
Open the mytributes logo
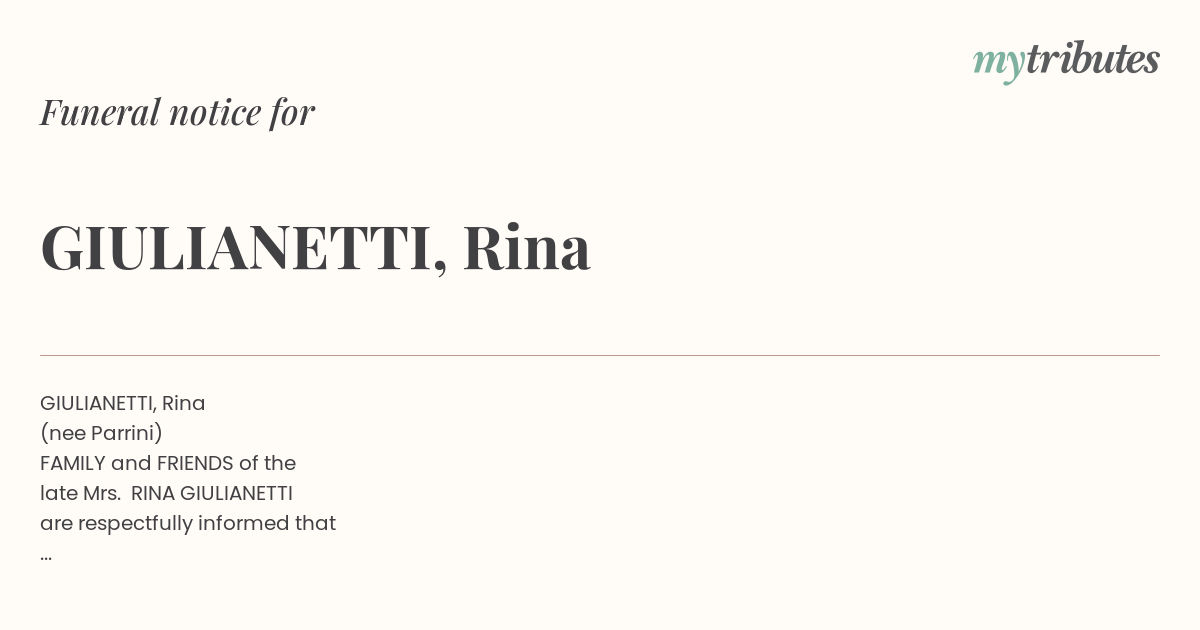point(1066,61)
